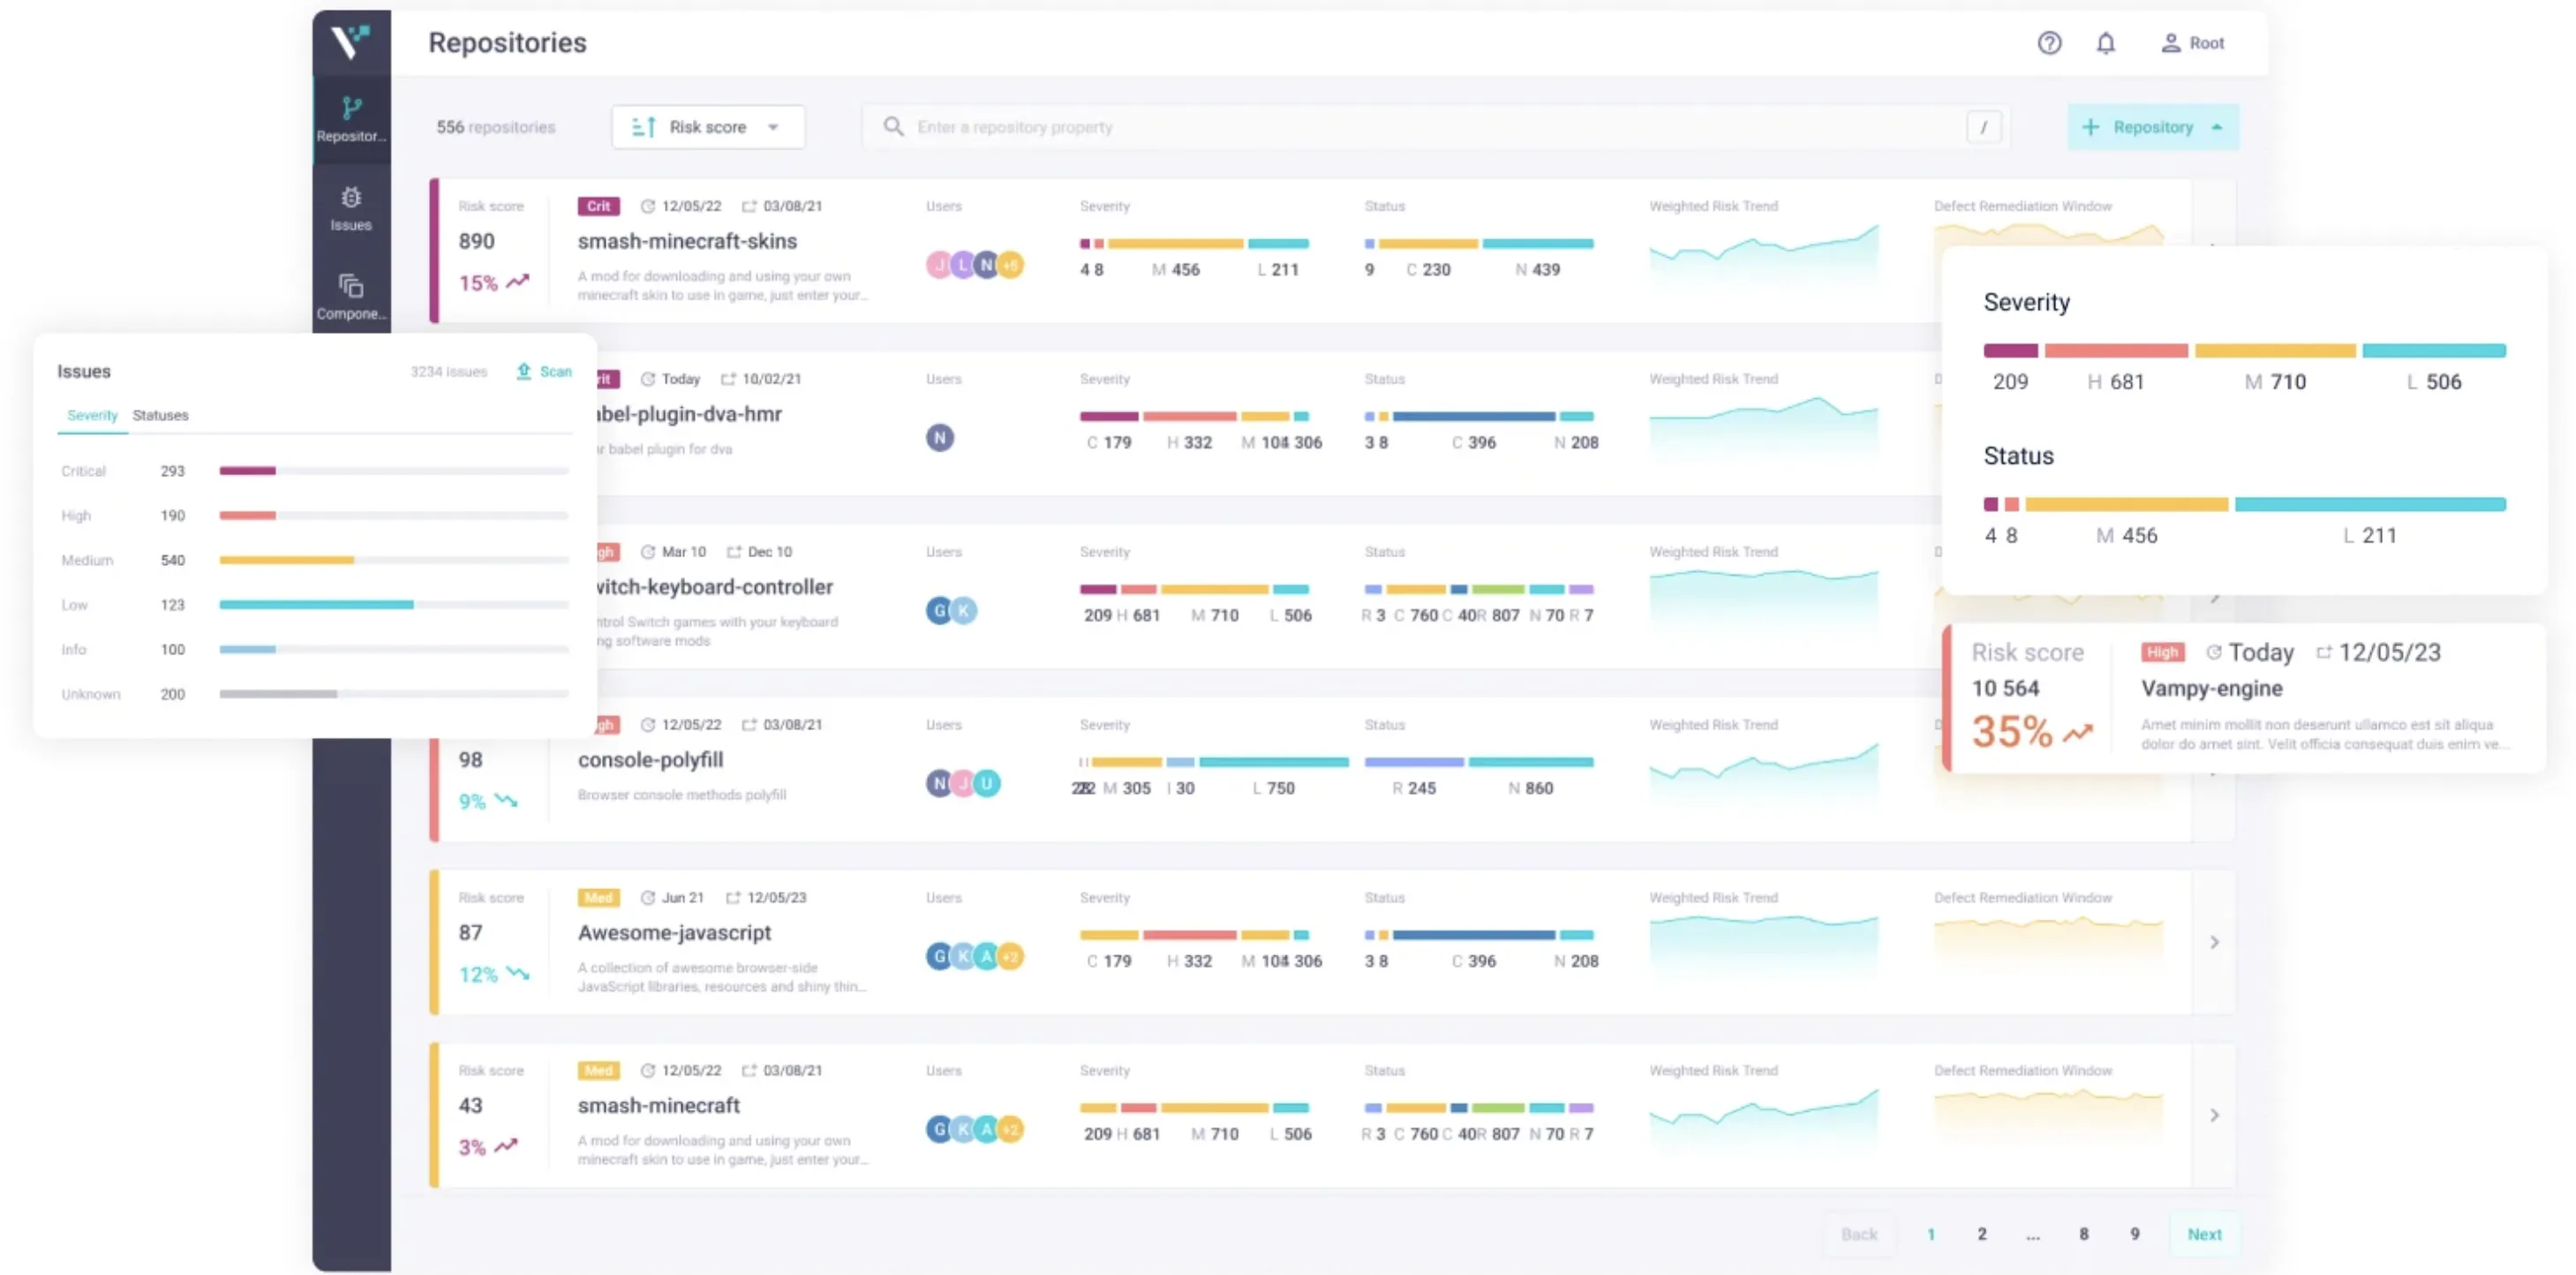Click the Critical severity bar in Issues
The width and height of the screenshot is (2576, 1275).
click(394, 471)
